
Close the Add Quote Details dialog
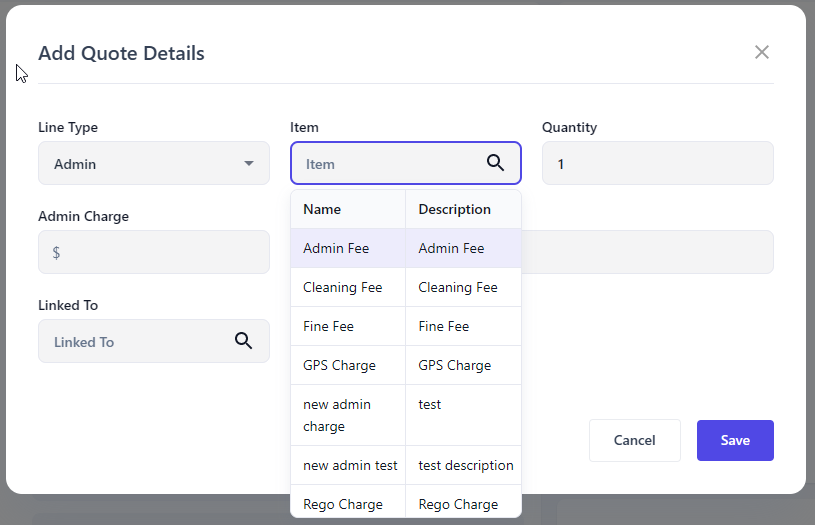click(x=762, y=52)
